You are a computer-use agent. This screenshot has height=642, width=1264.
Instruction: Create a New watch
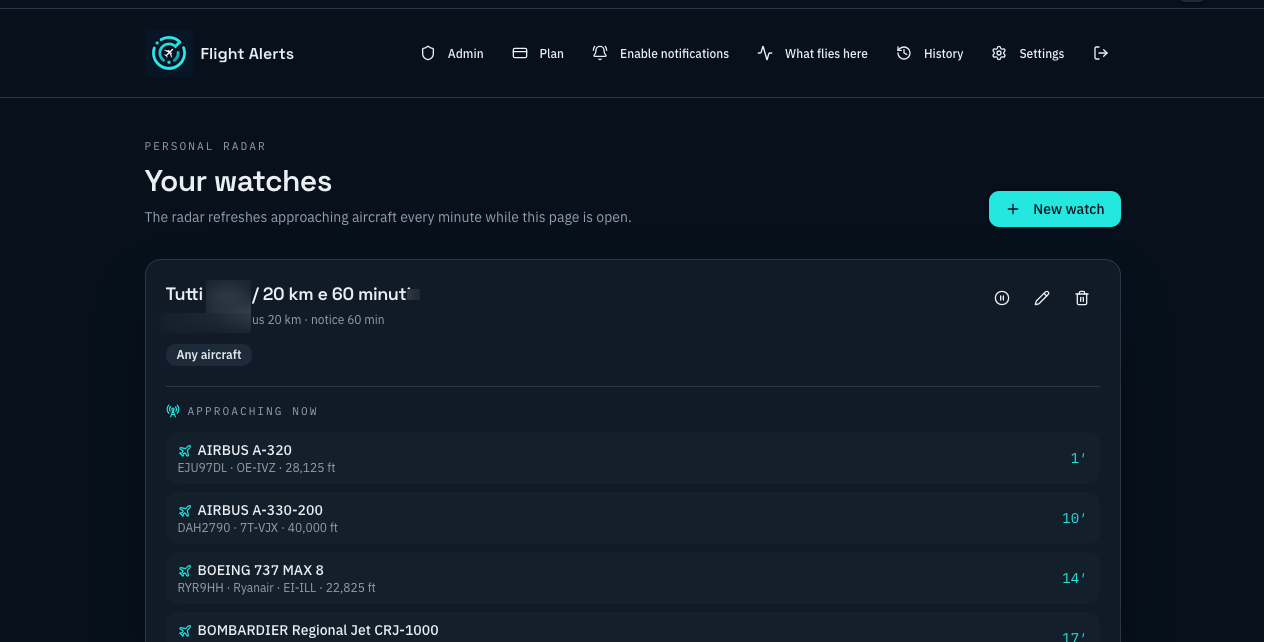point(1055,209)
